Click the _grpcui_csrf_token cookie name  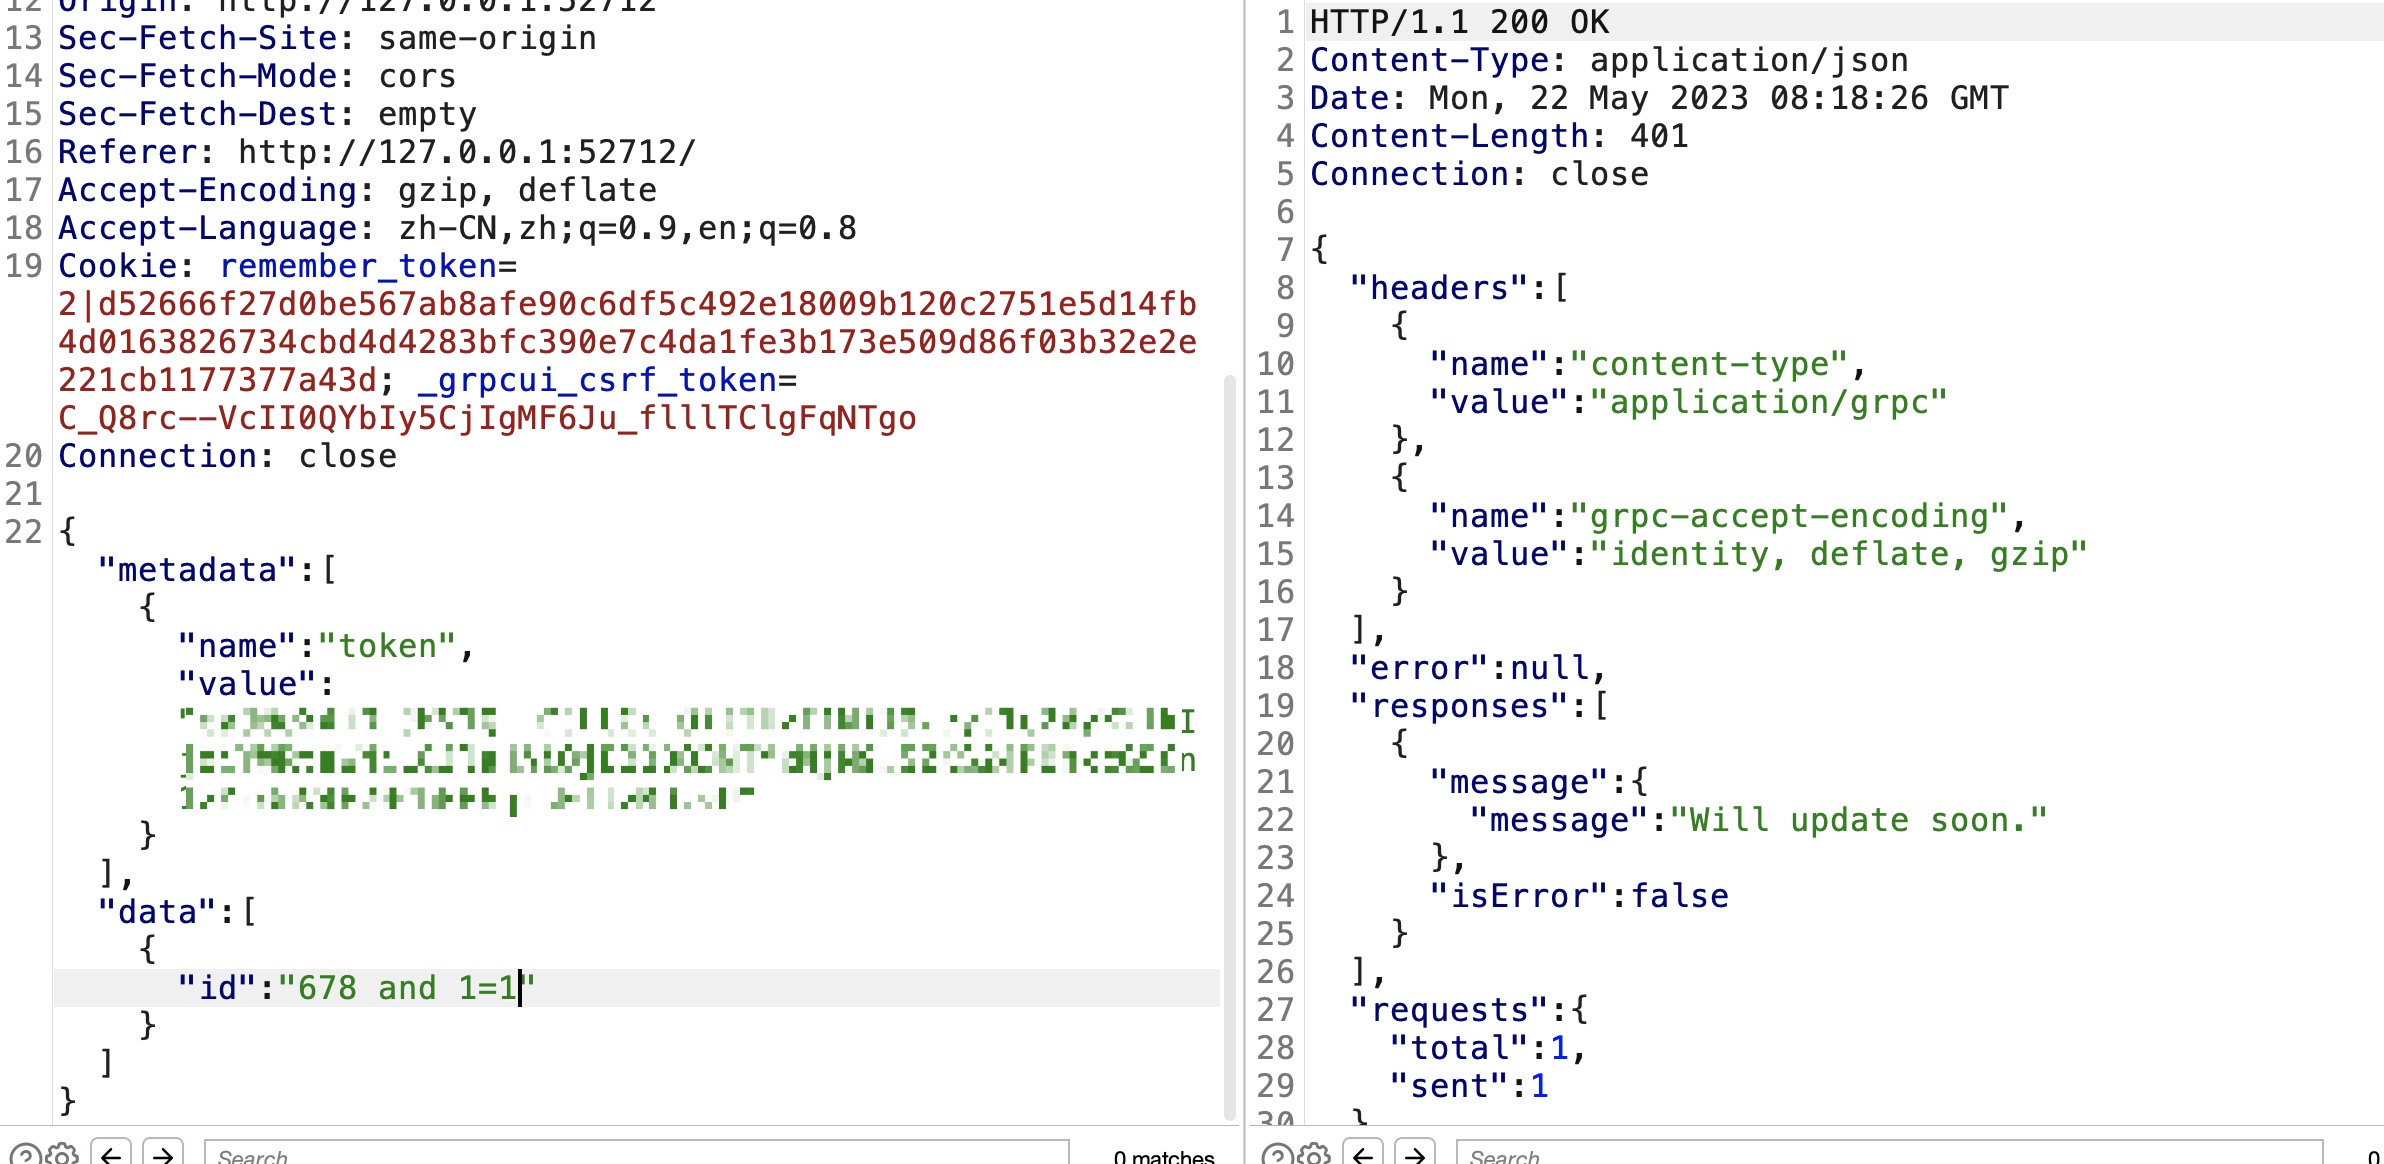pyautogui.click(x=597, y=380)
